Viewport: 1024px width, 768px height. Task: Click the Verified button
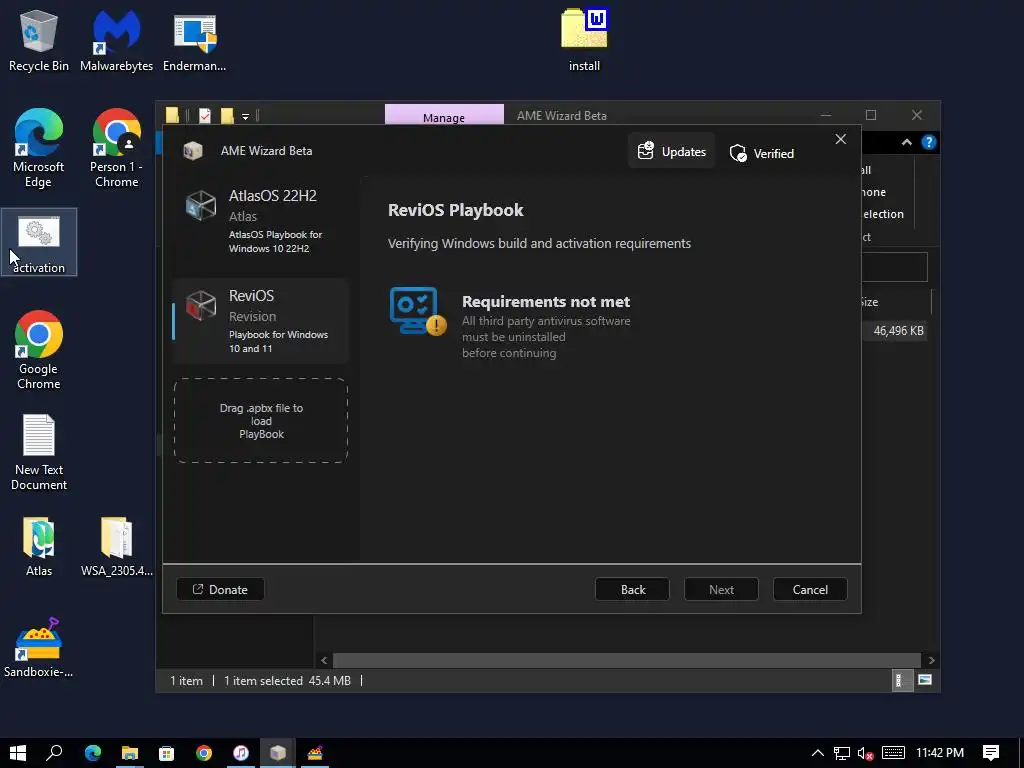[762, 153]
